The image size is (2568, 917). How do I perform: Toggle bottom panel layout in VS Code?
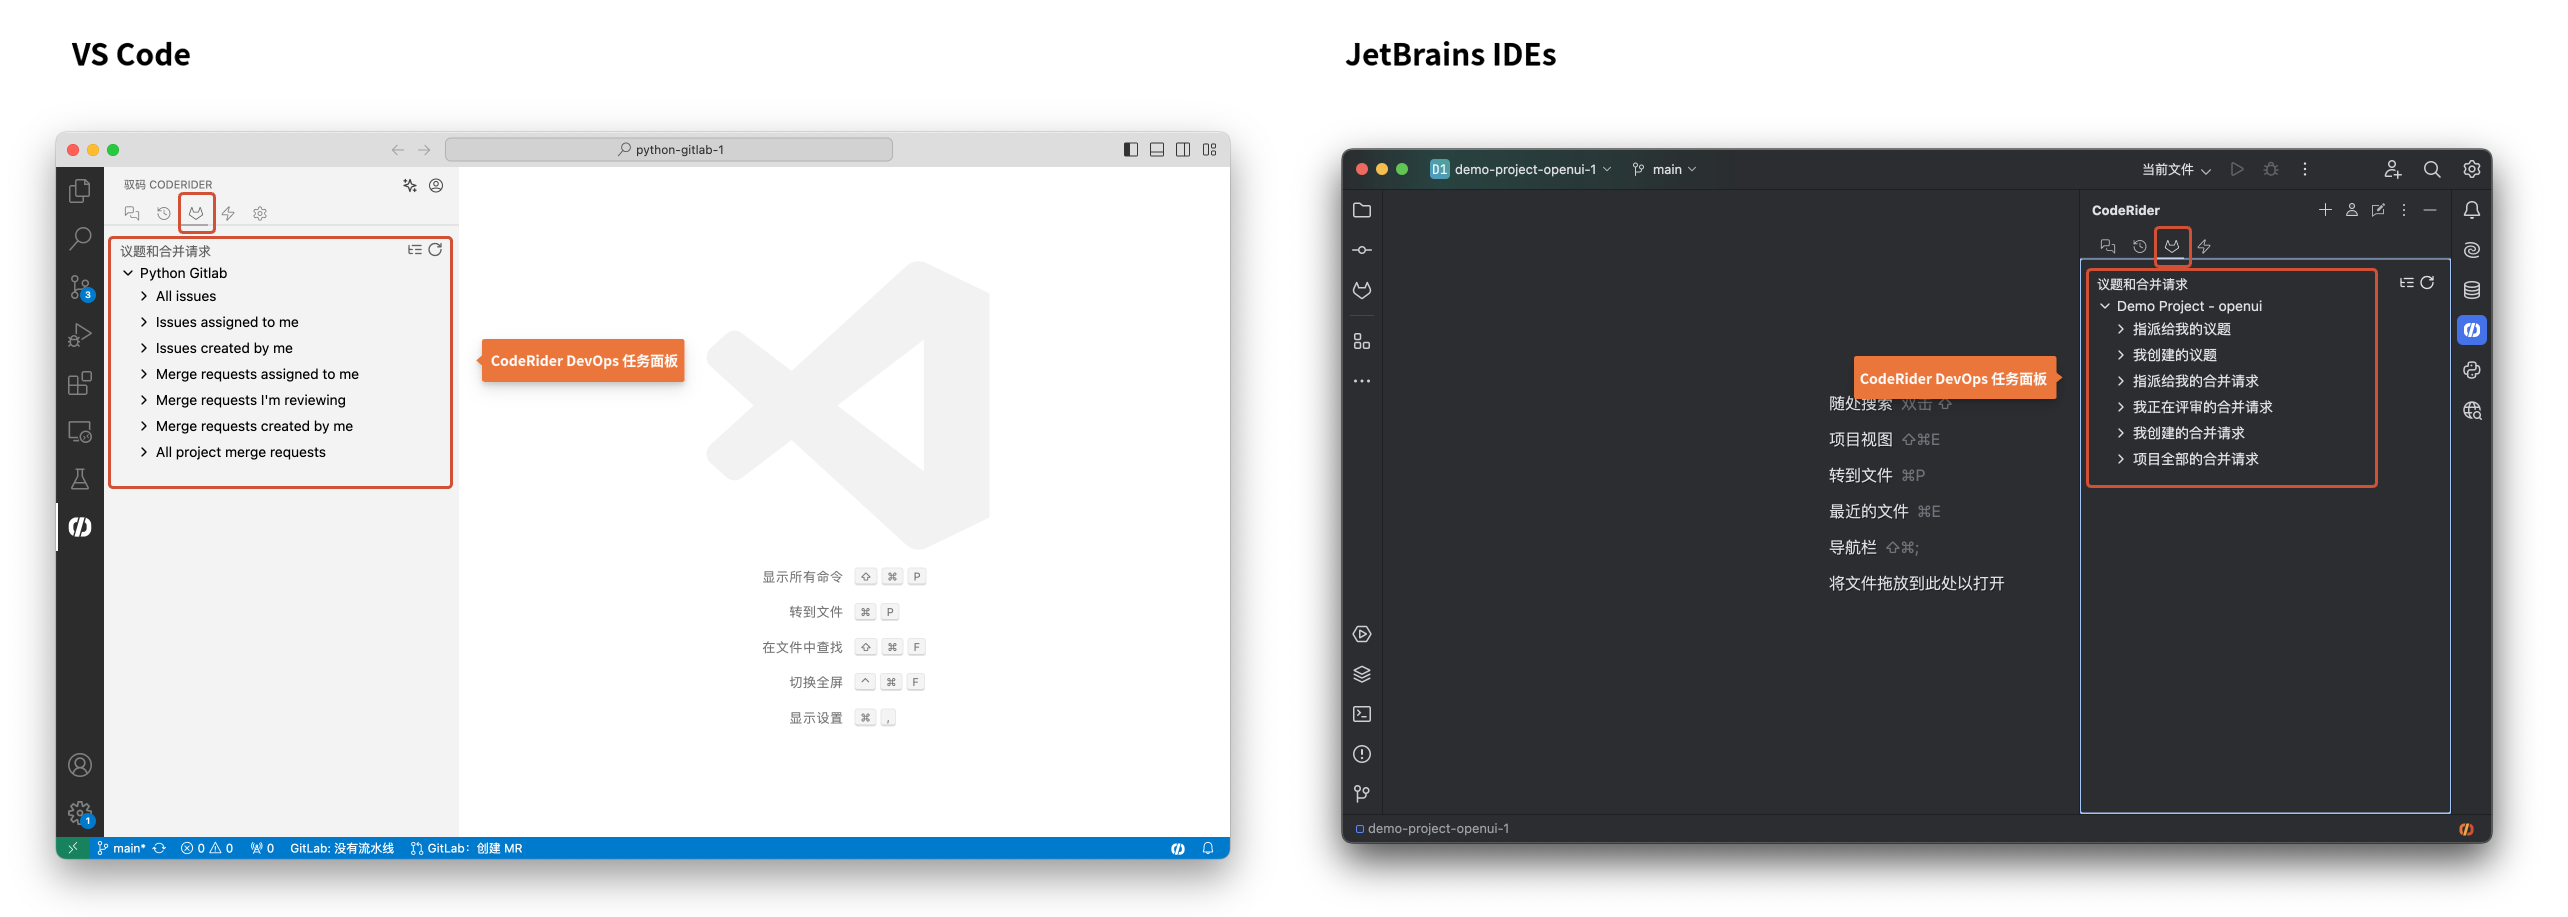[1157, 150]
